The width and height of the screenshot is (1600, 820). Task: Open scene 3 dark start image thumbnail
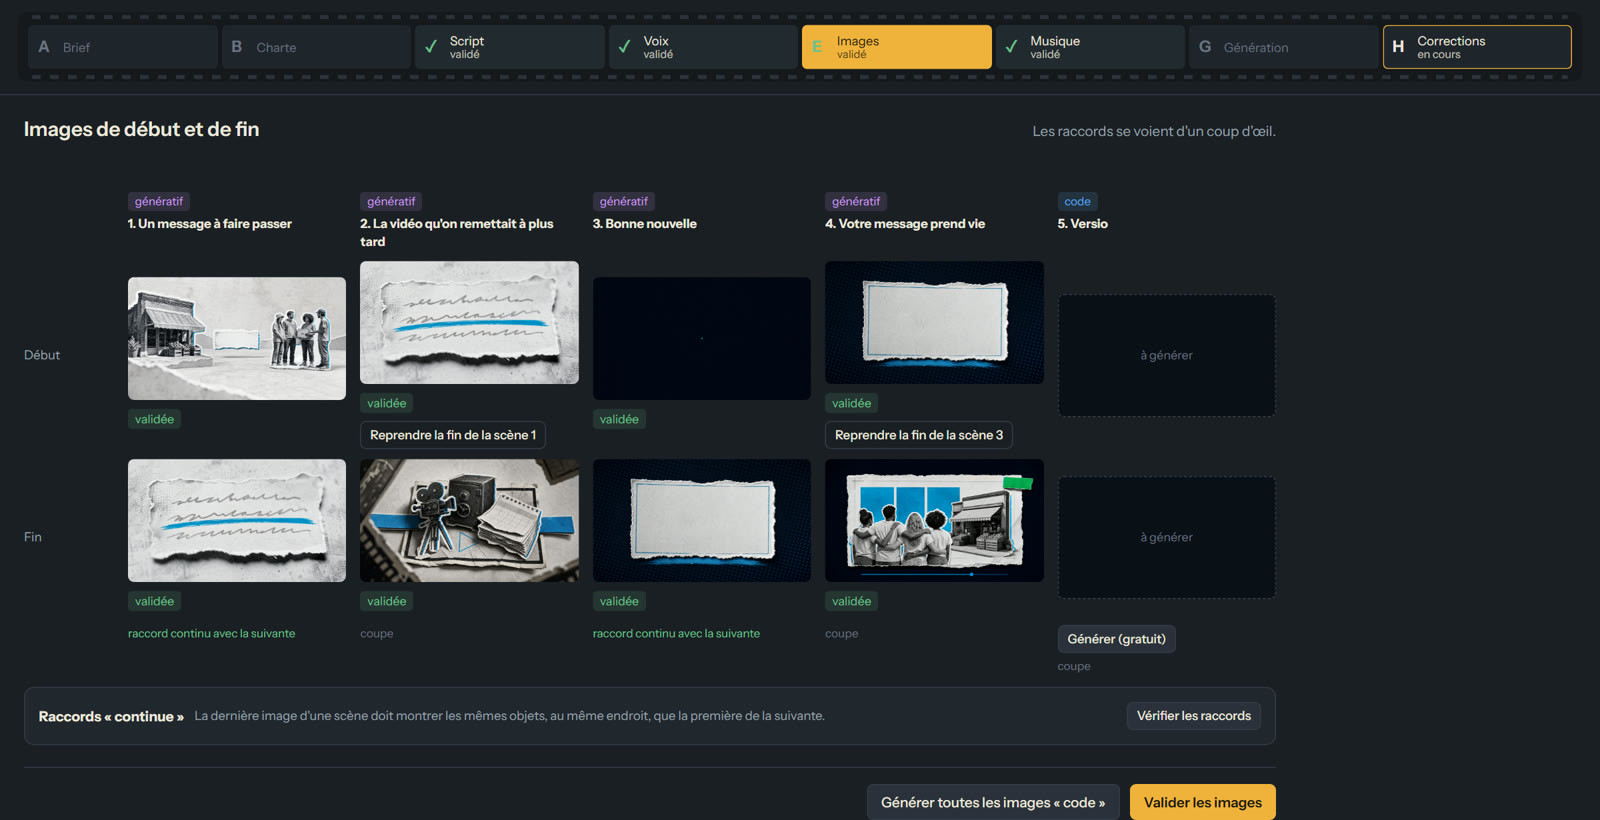pyautogui.click(x=702, y=338)
